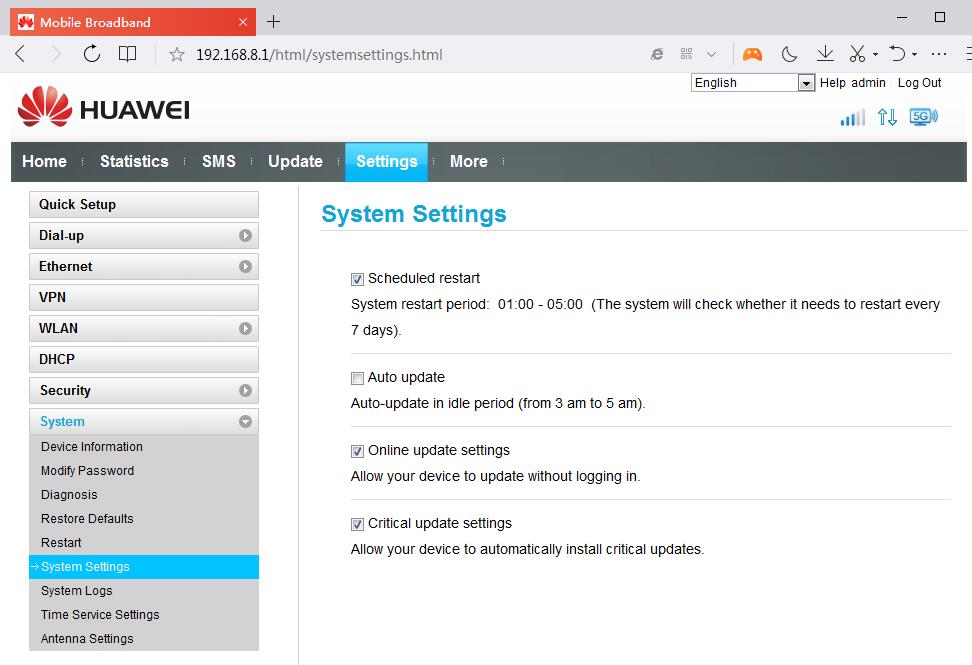Open the SMS tab

(218, 162)
